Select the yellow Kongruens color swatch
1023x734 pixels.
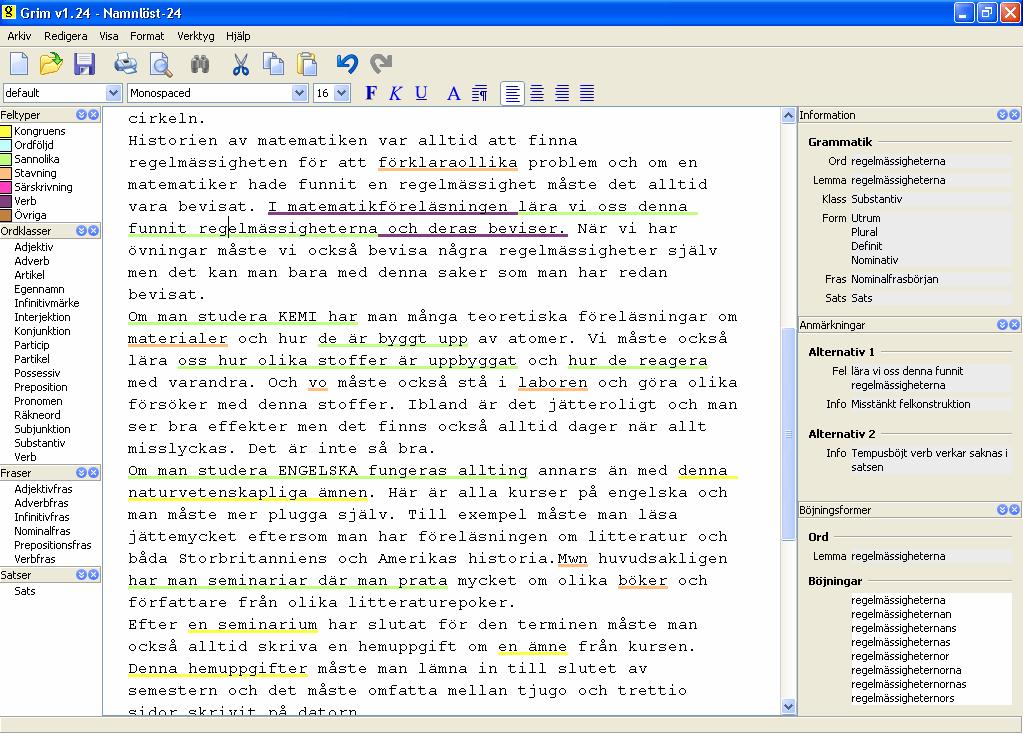tap(7, 131)
